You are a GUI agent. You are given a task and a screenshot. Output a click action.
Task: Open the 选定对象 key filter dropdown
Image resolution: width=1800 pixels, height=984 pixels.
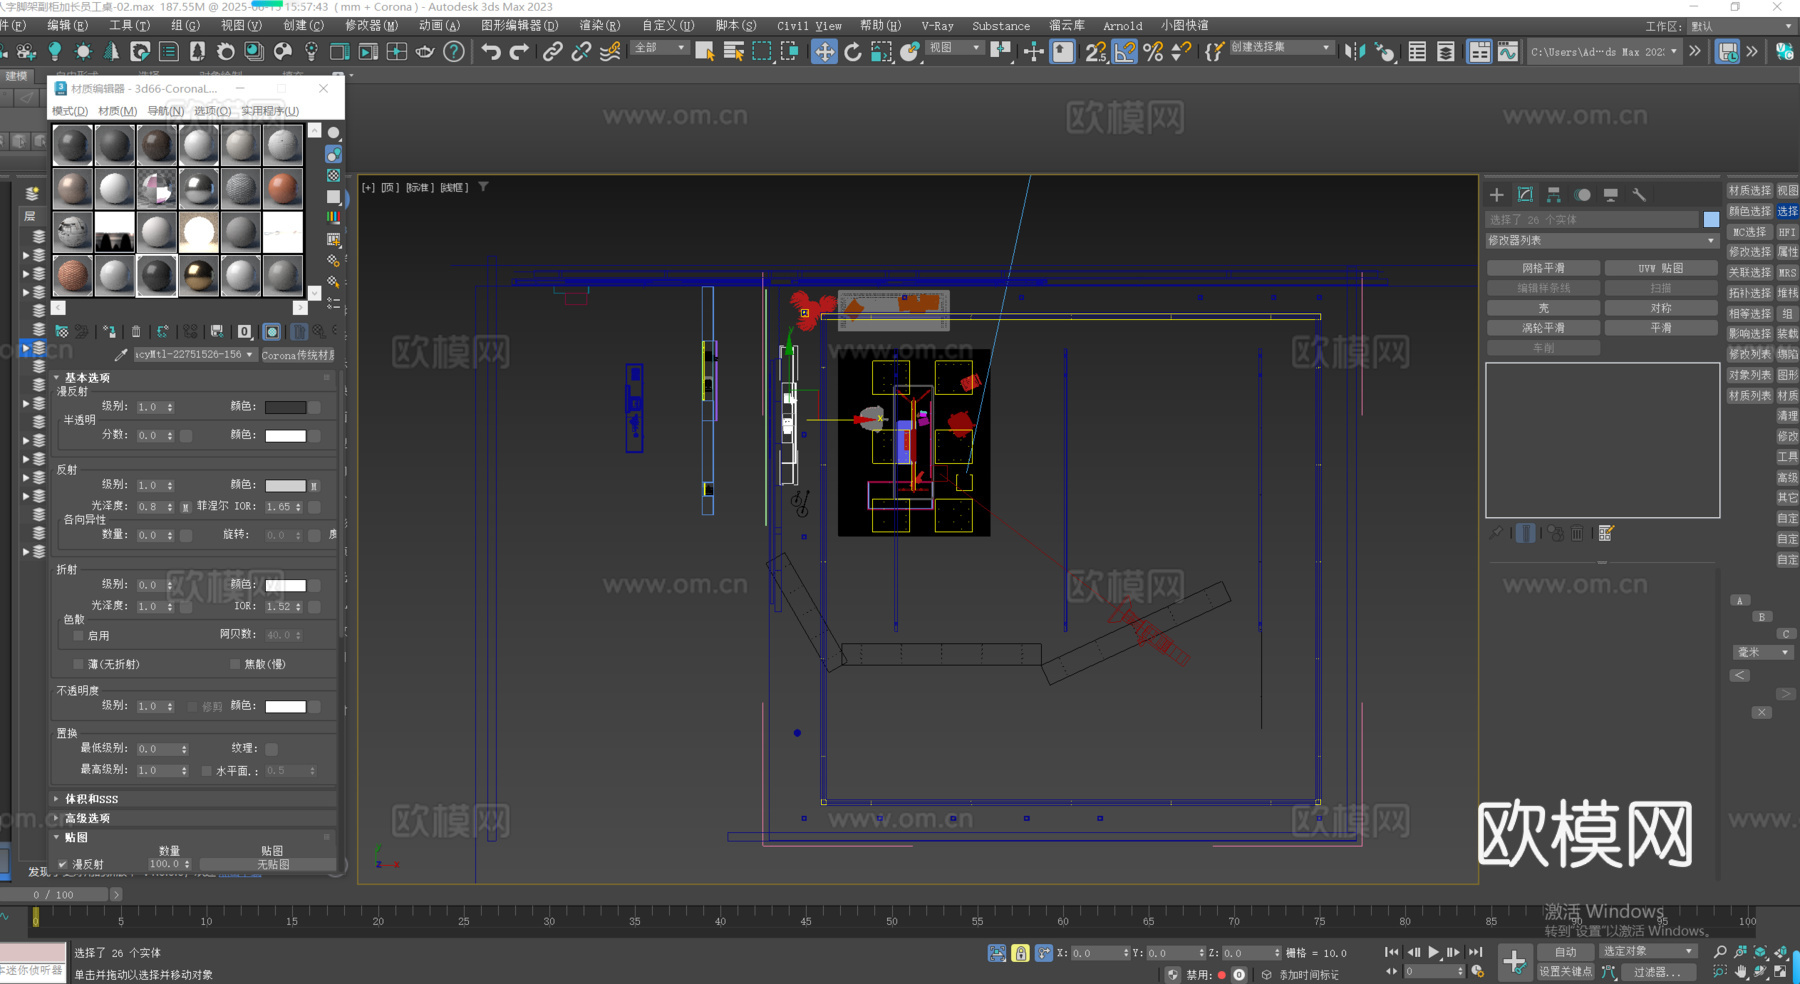pos(1647,952)
